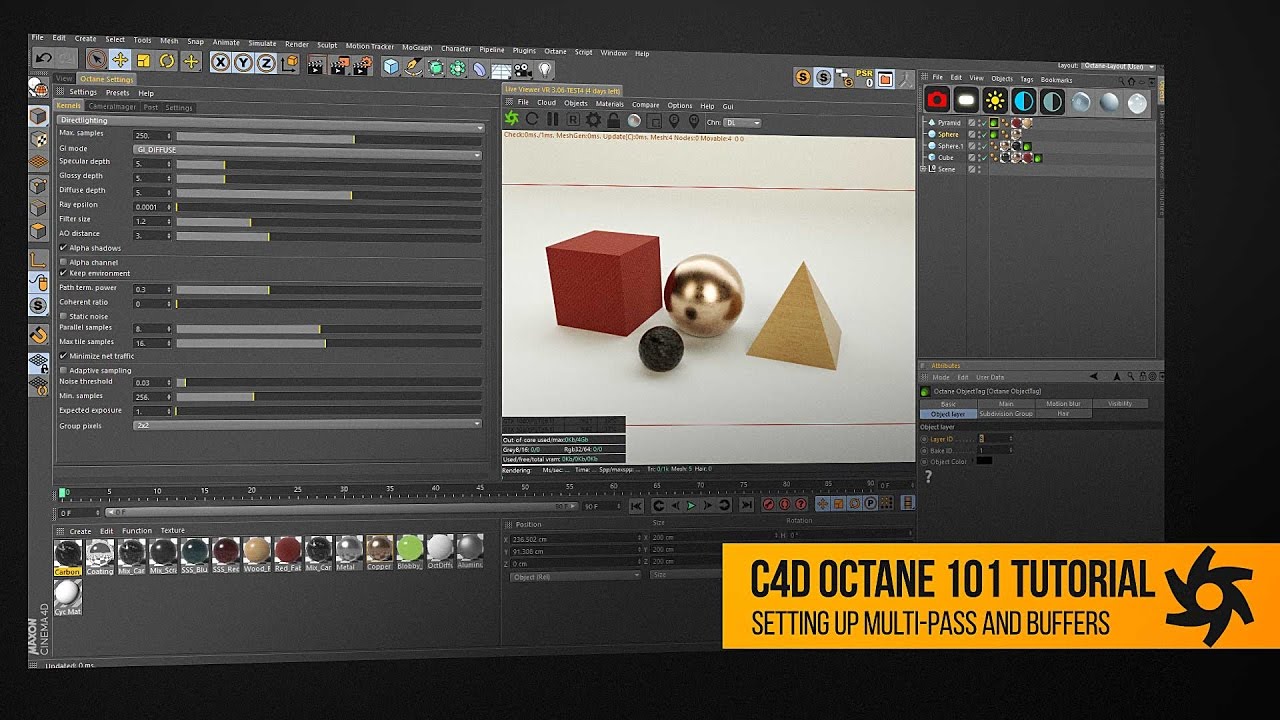Open the Object (Rel) coordinate dropdown
The width and height of the screenshot is (1280, 720).
tap(574, 576)
